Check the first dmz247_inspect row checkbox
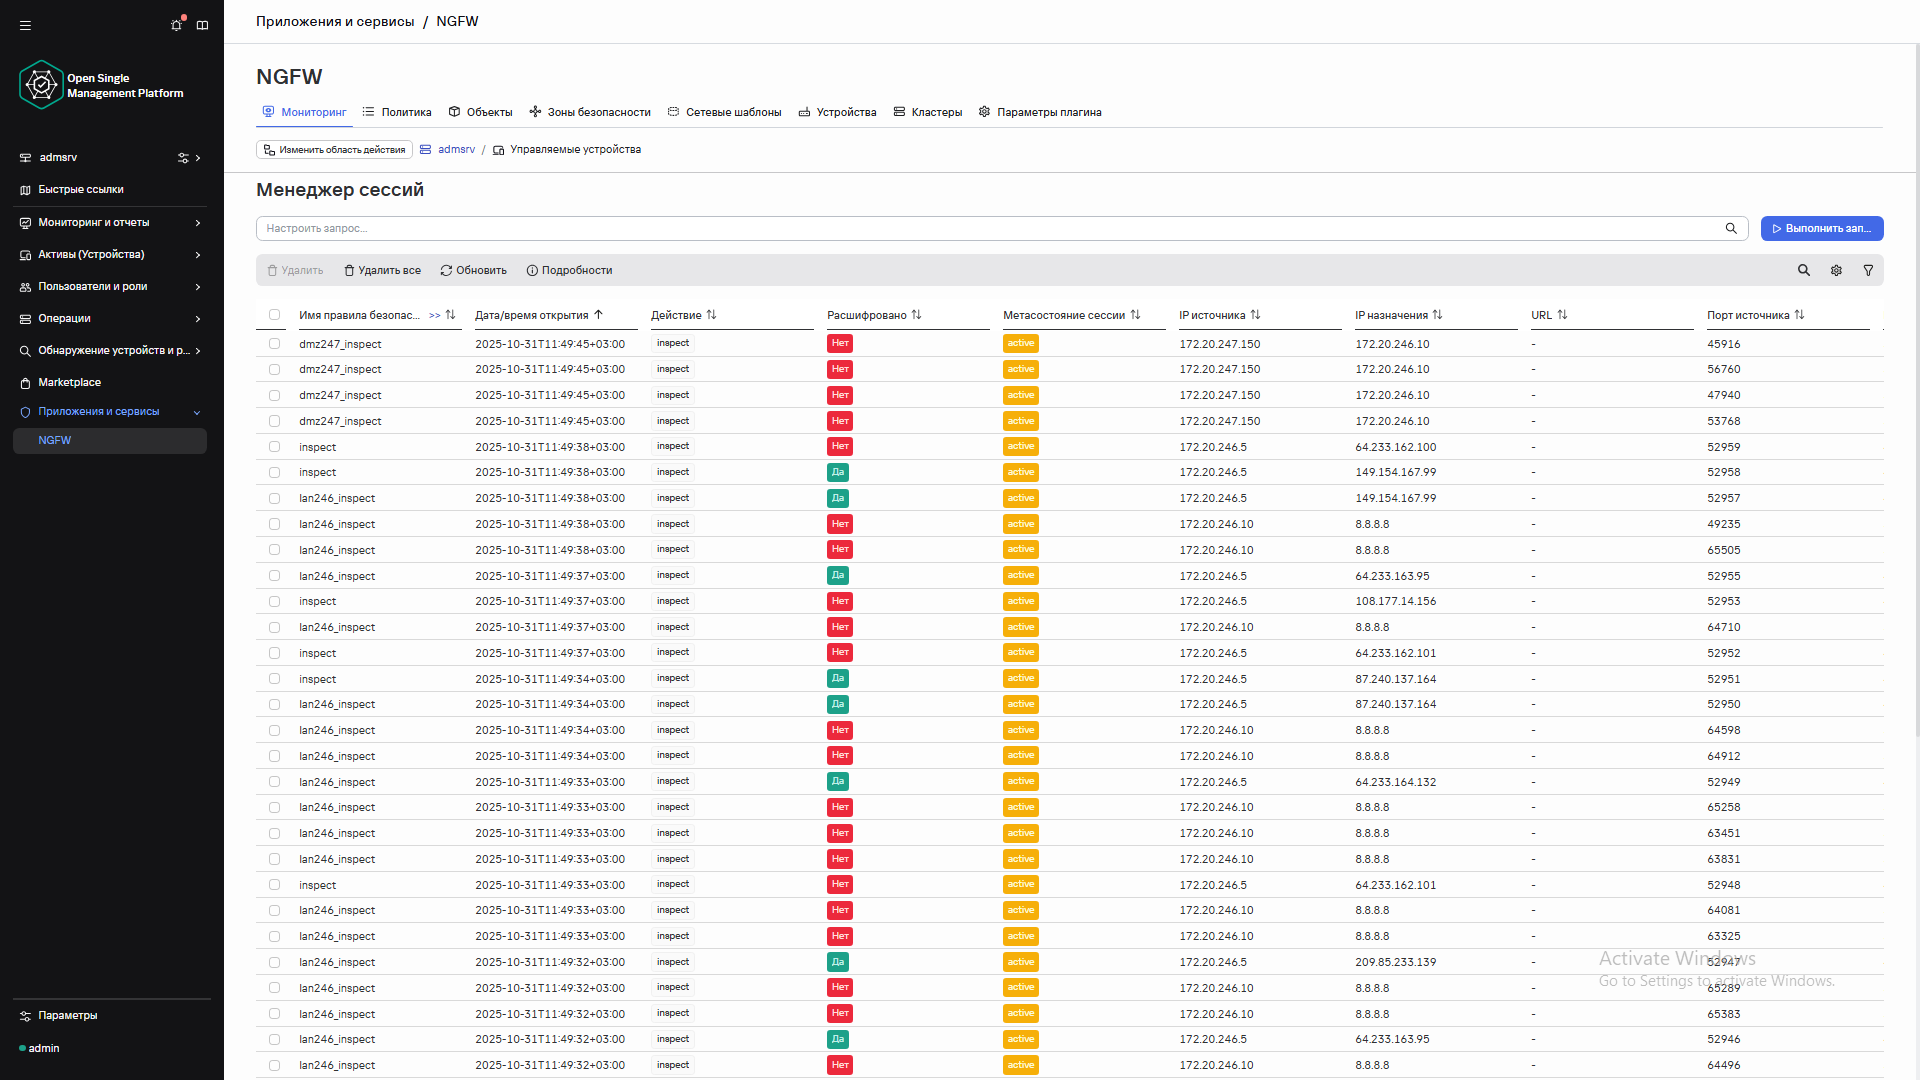The height and width of the screenshot is (1080, 1920). [x=274, y=344]
